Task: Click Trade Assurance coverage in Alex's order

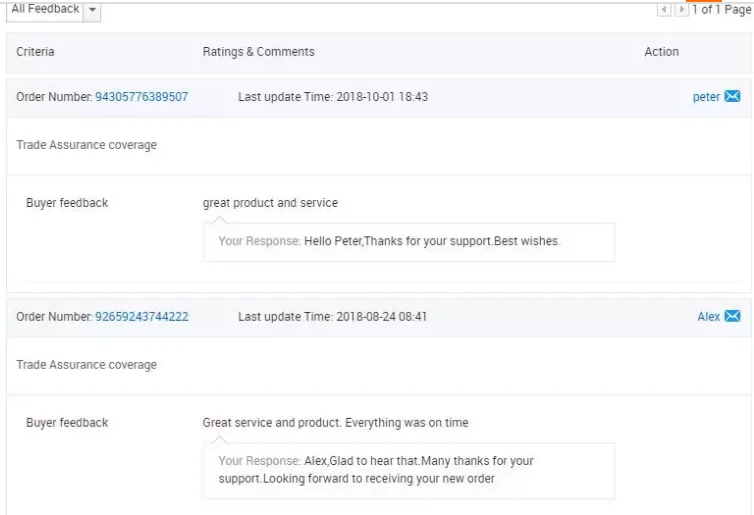Action: tap(86, 365)
